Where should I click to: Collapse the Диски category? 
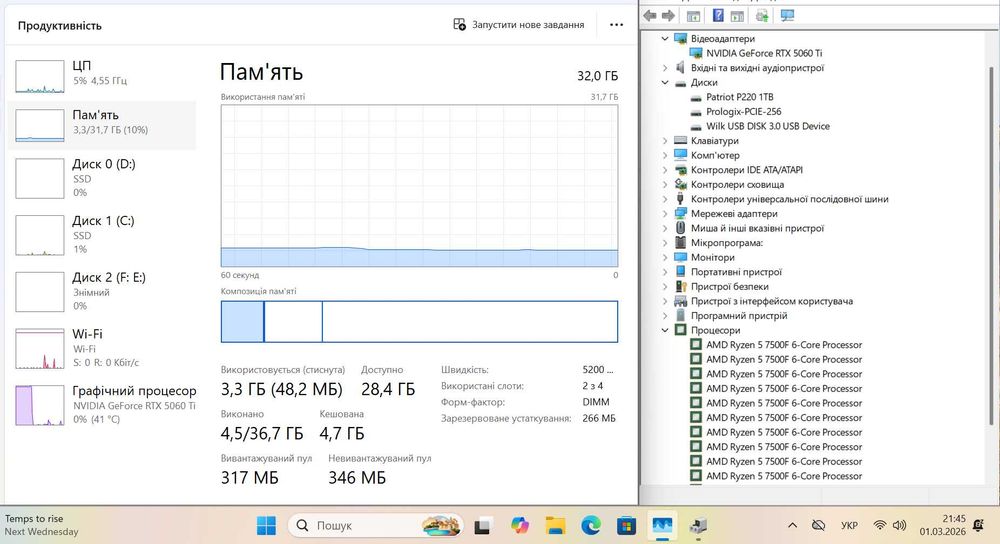click(665, 82)
